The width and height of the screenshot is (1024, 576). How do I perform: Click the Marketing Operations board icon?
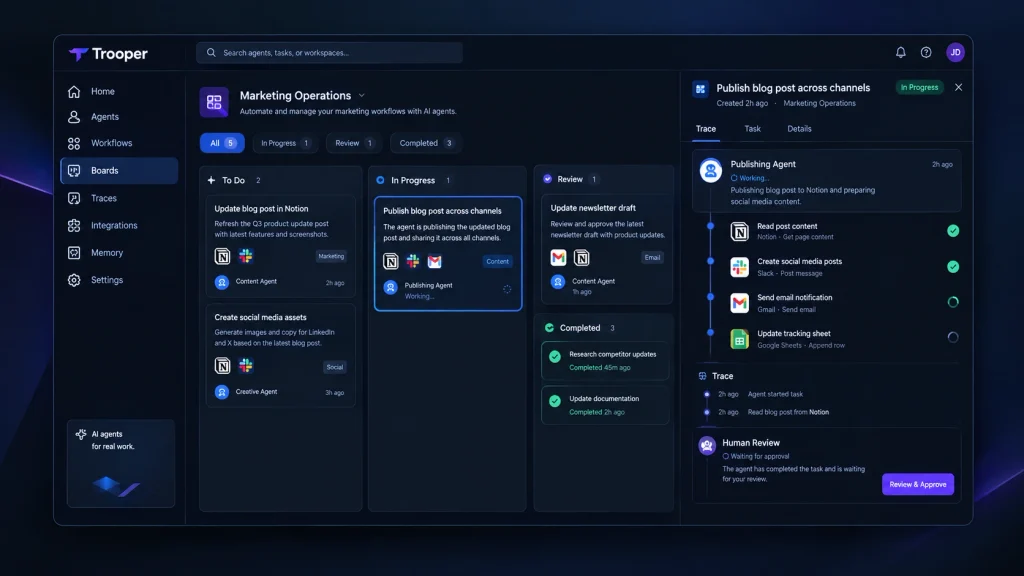coord(214,102)
